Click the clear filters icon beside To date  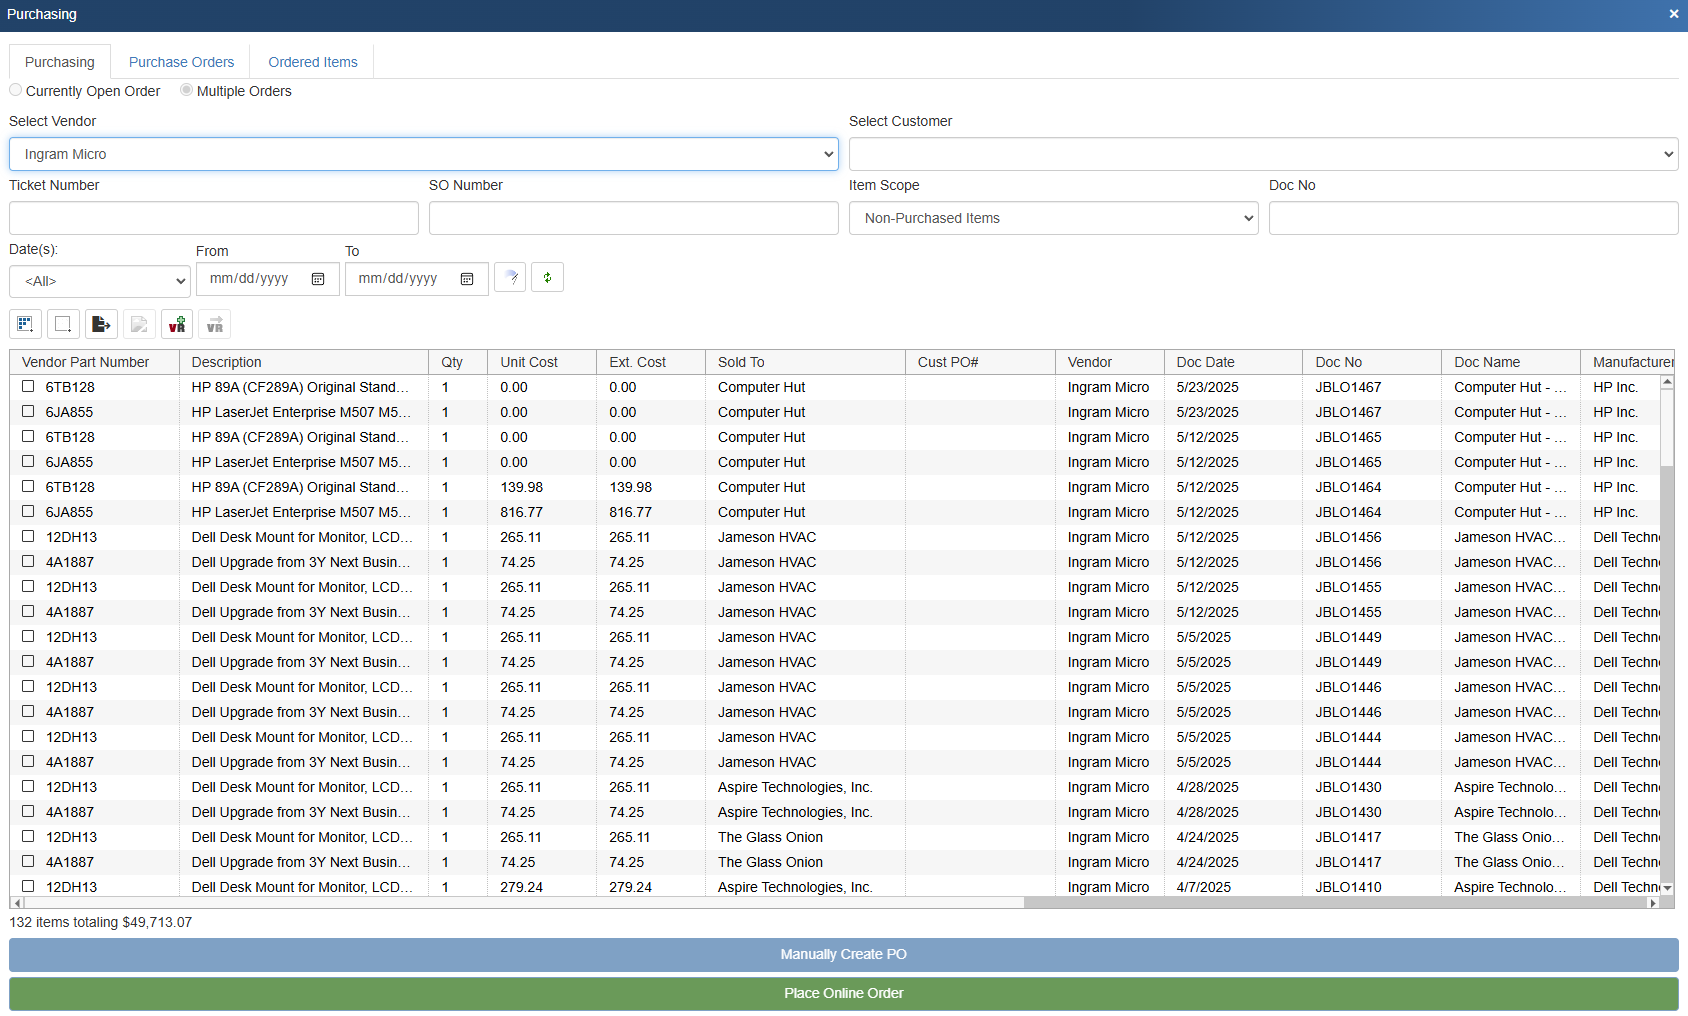510,278
